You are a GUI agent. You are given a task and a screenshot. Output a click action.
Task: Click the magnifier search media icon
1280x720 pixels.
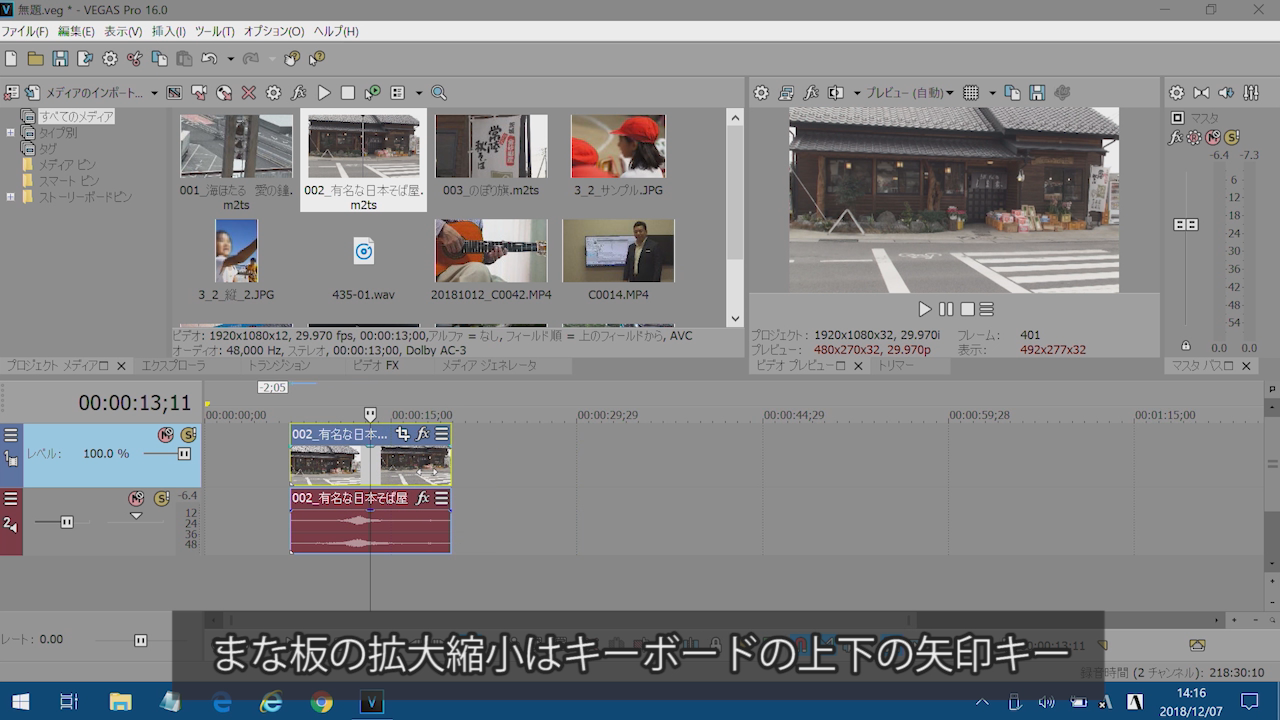438,93
